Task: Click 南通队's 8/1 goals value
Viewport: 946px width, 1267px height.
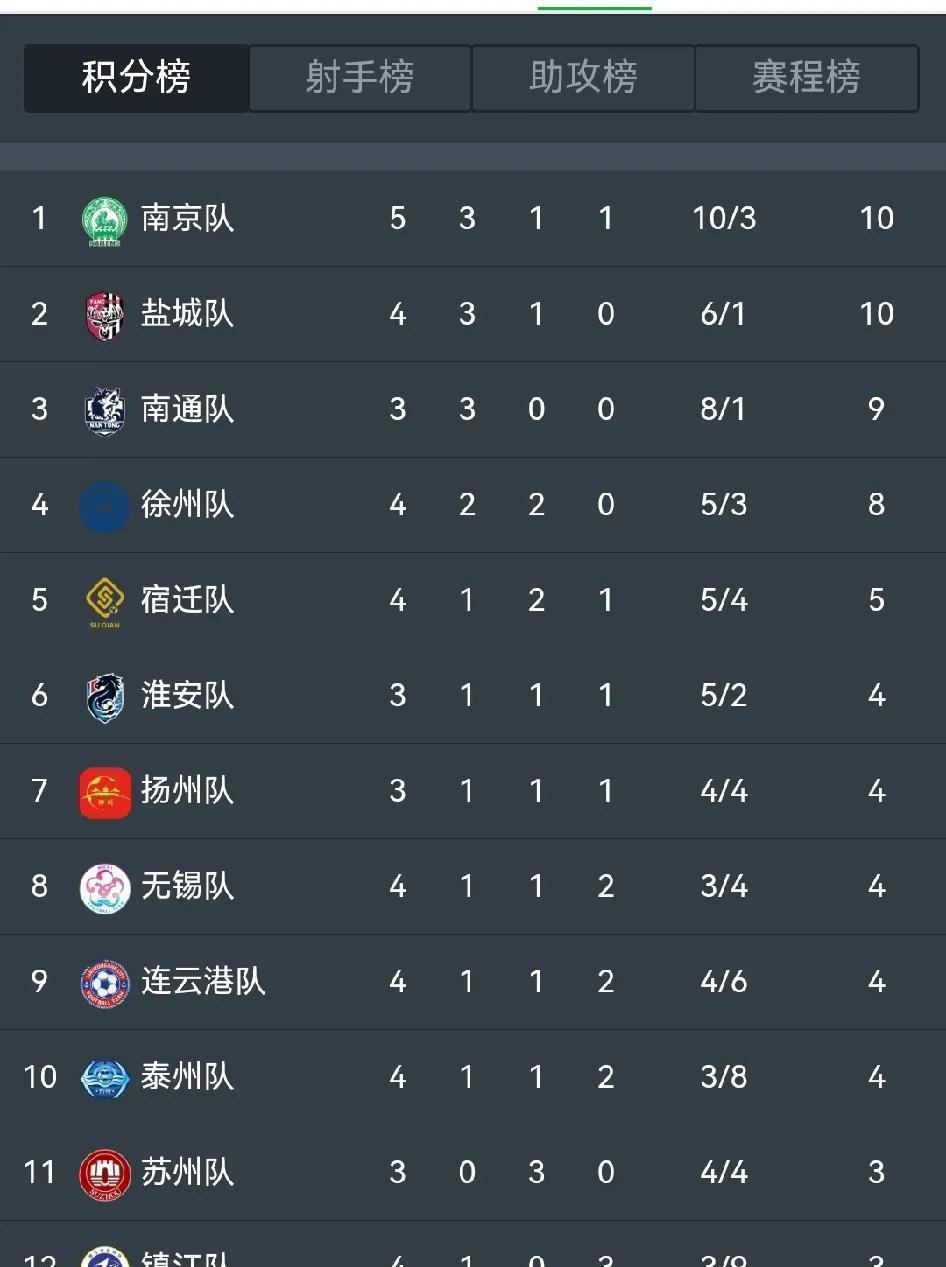Action: (723, 409)
